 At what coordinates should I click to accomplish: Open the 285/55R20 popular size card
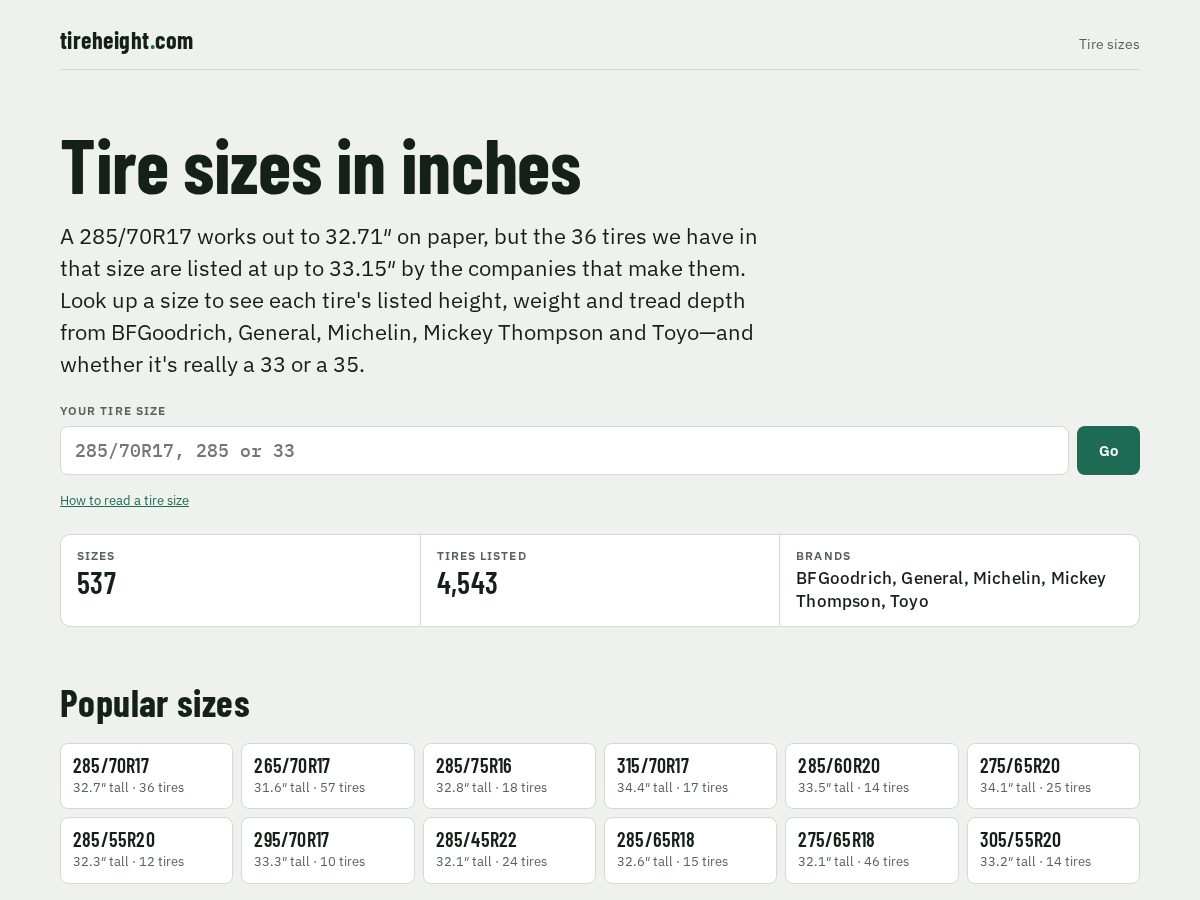[x=146, y=850]
